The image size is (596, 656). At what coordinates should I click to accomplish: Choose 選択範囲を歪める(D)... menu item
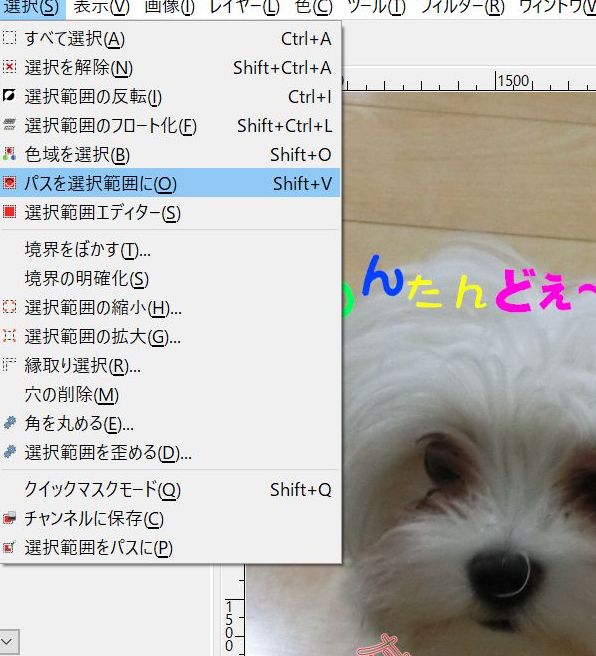coord(170,452)
